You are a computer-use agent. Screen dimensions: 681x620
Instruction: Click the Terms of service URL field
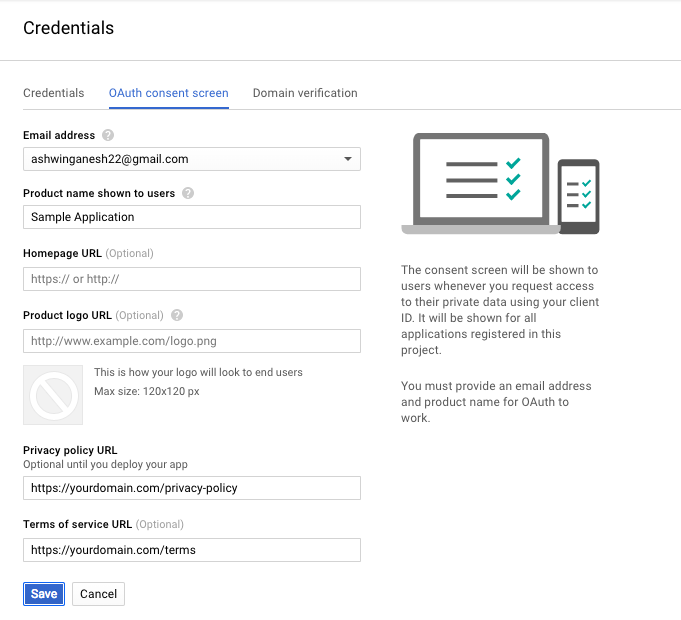pos(192,550)
